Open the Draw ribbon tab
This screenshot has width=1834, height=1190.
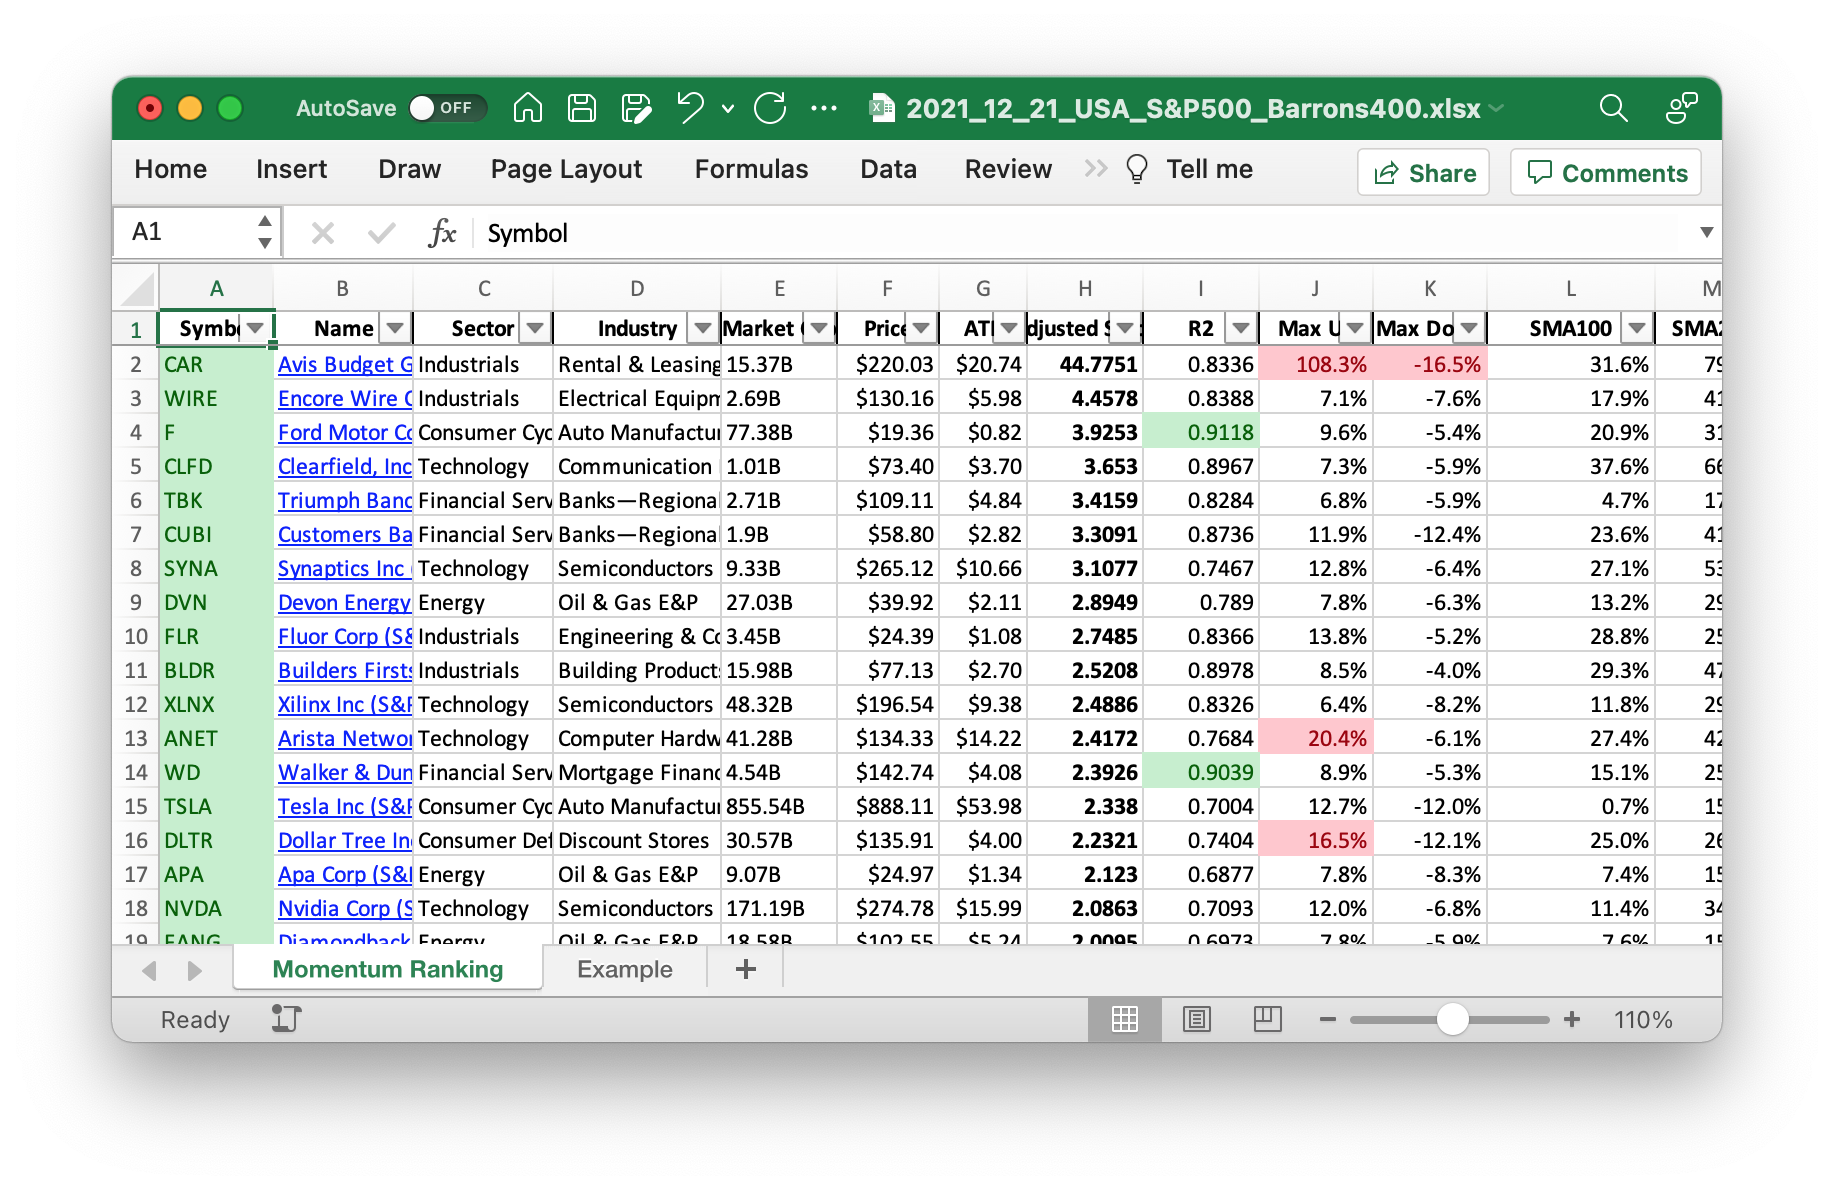pyautogui.click(x=410, y=169)
